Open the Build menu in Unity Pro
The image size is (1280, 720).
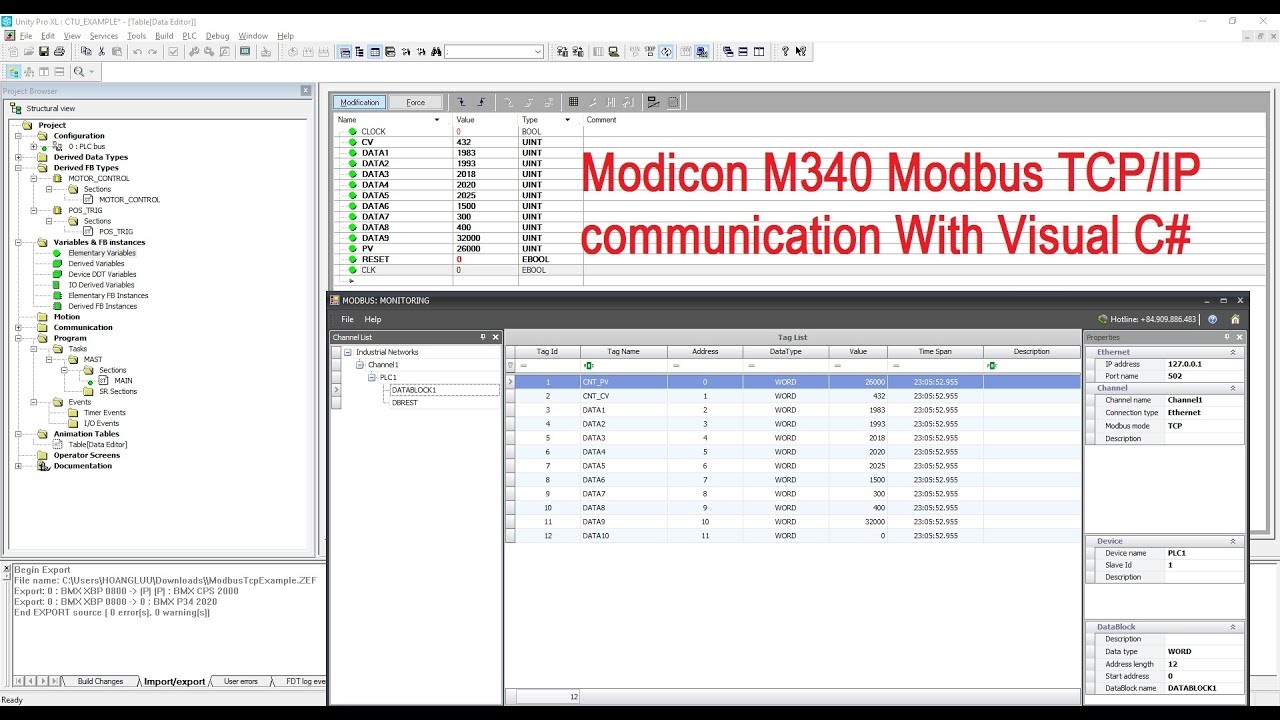click(x=164, y=36)
